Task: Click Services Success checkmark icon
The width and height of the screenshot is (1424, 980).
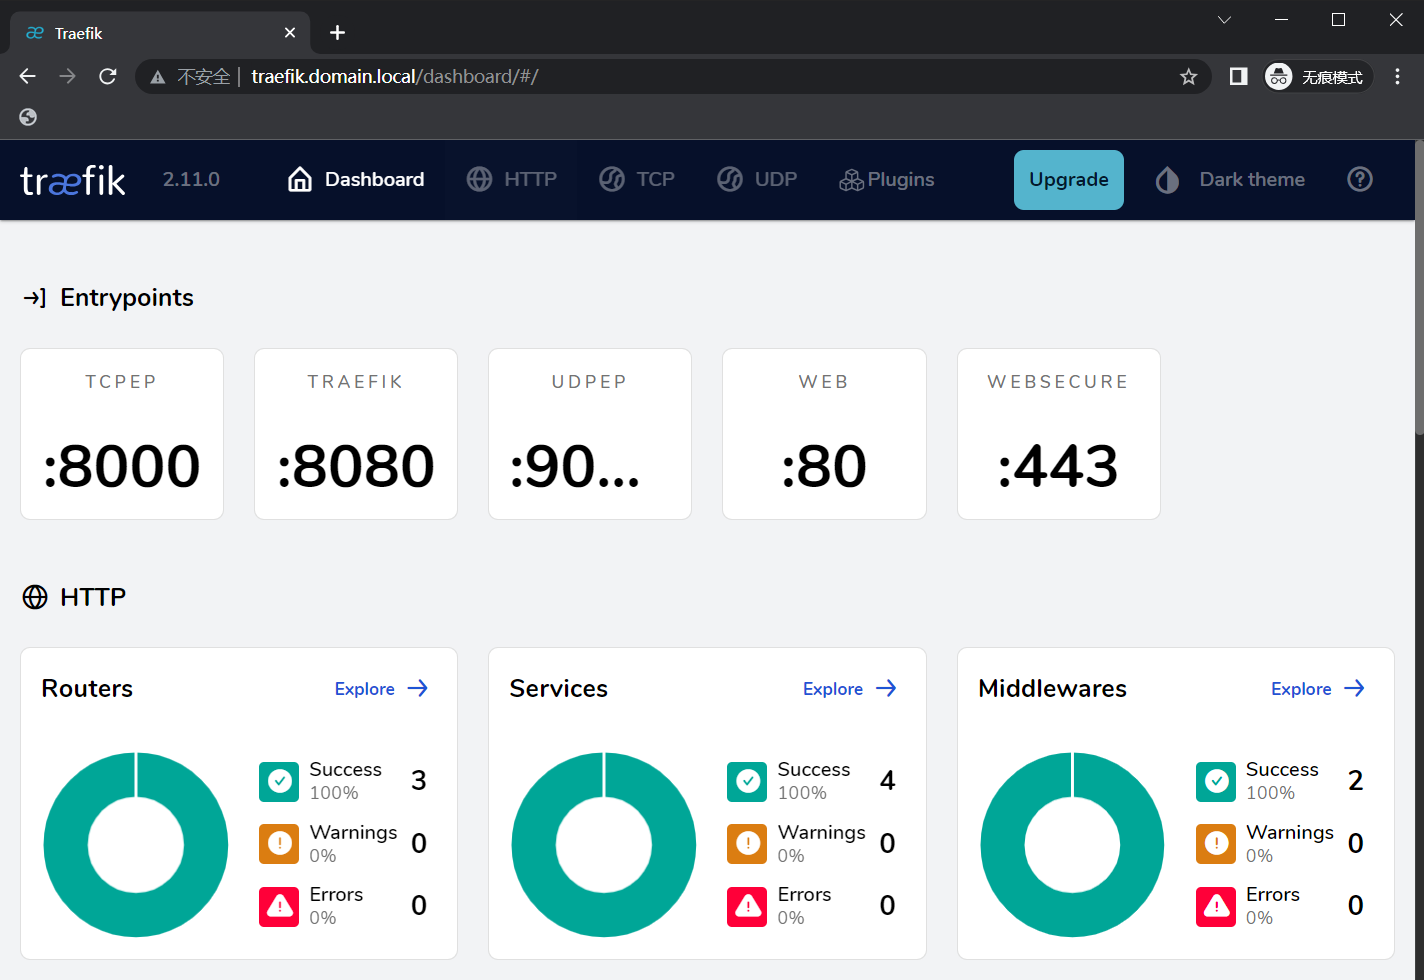Action: tap(747, 782)
